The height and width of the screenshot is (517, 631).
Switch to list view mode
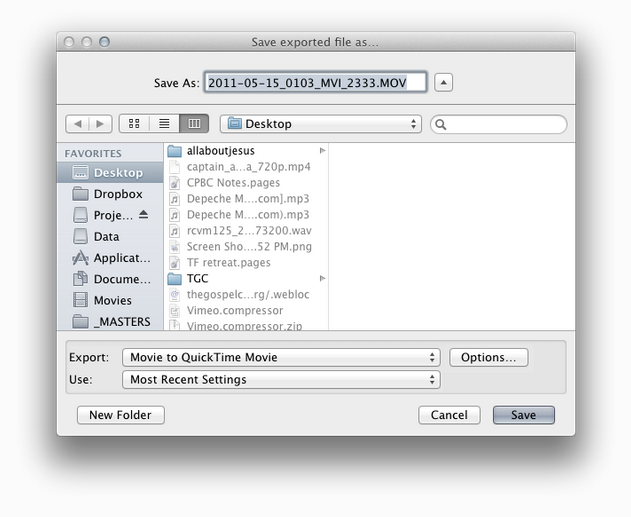tap(164, 124)
